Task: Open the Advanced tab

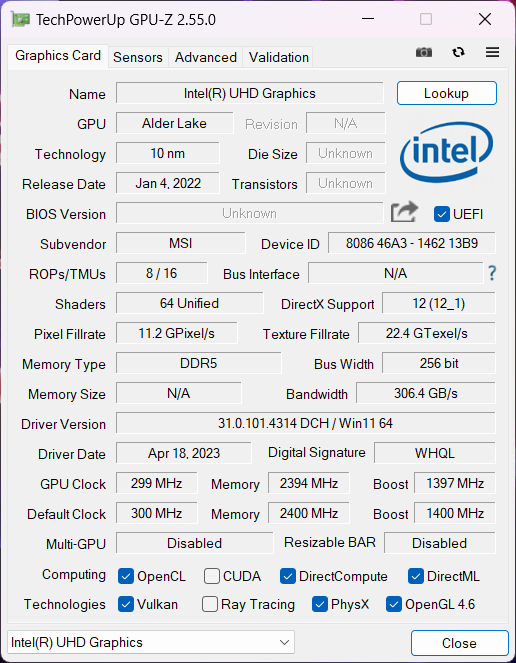Action: tap(206, 57)
